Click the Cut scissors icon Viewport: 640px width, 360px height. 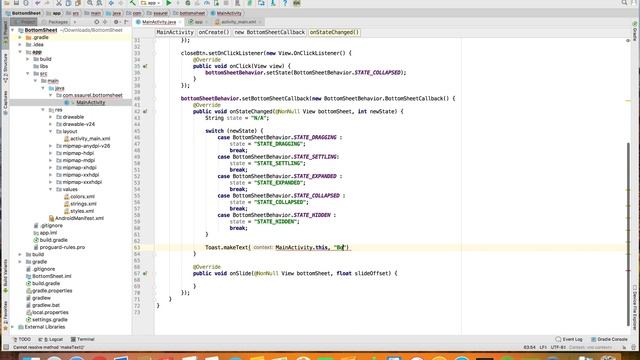coord(59,3)
